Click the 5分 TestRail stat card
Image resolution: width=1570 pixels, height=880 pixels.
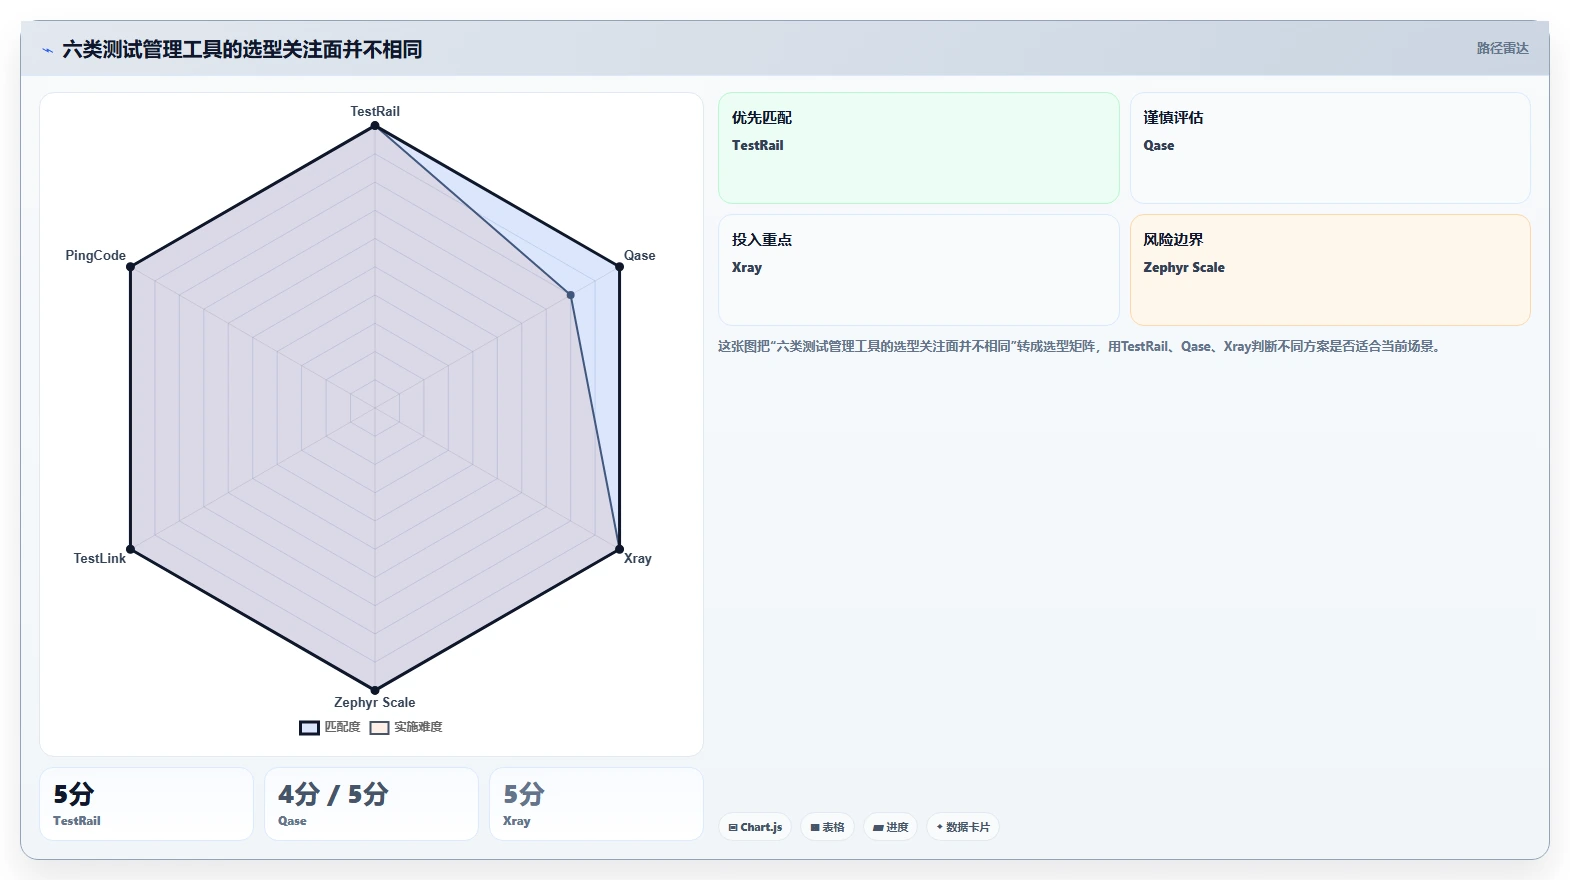pos(146,804)
